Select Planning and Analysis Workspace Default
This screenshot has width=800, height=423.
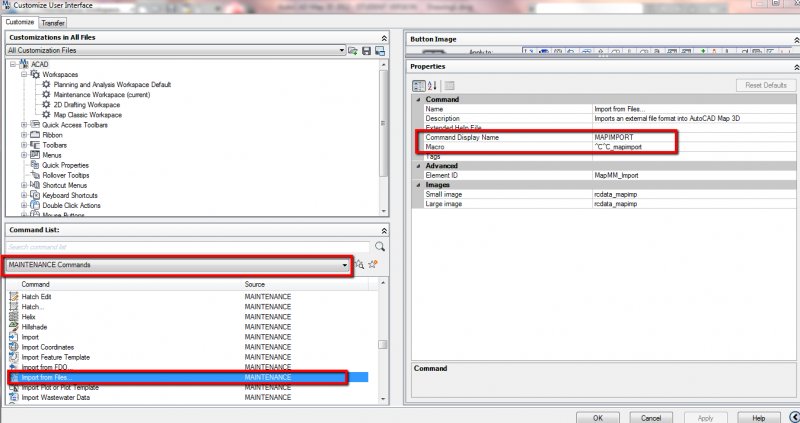pos(112,85)
